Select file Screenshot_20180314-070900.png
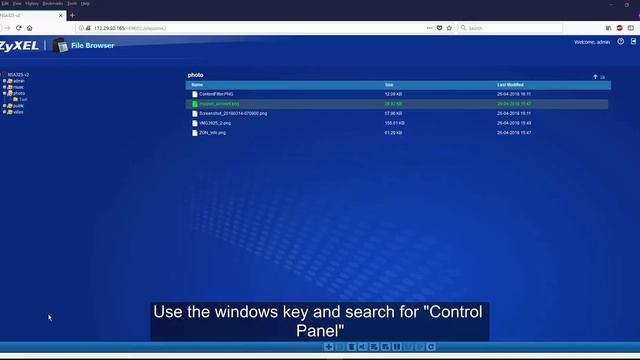The image size is (640, 360). pyautogui.click(x=233, y=113)
